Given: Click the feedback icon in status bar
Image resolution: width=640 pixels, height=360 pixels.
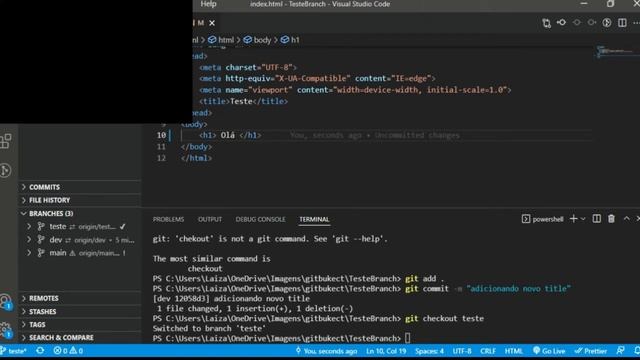Looking at the screenshot, I should pyautogui.click(x=620, y=351).
